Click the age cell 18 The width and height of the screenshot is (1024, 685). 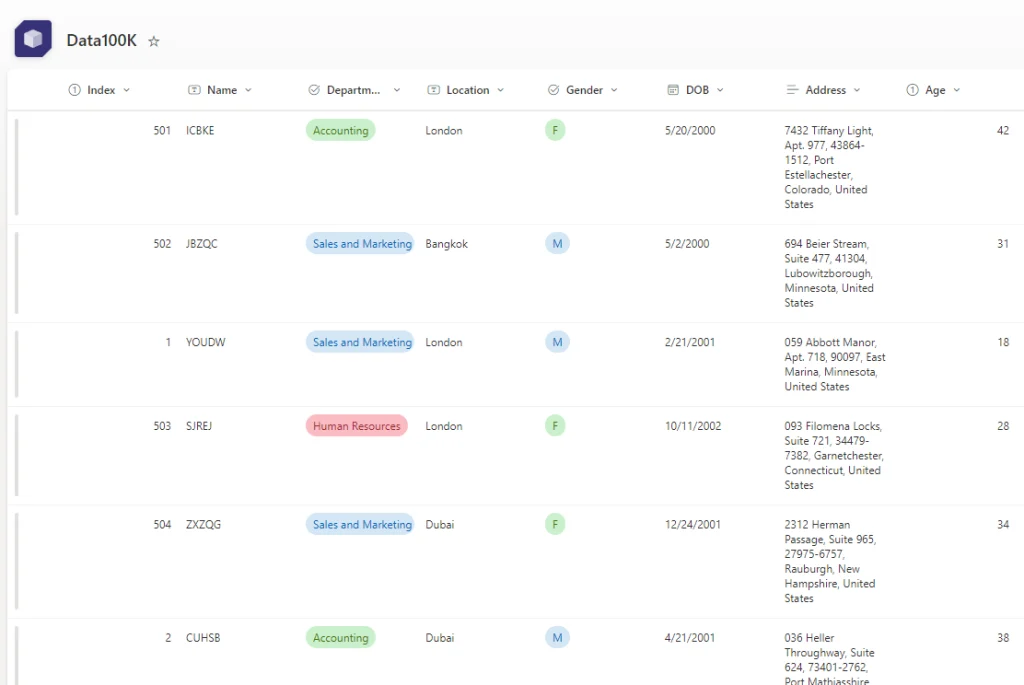point(1003,342)
